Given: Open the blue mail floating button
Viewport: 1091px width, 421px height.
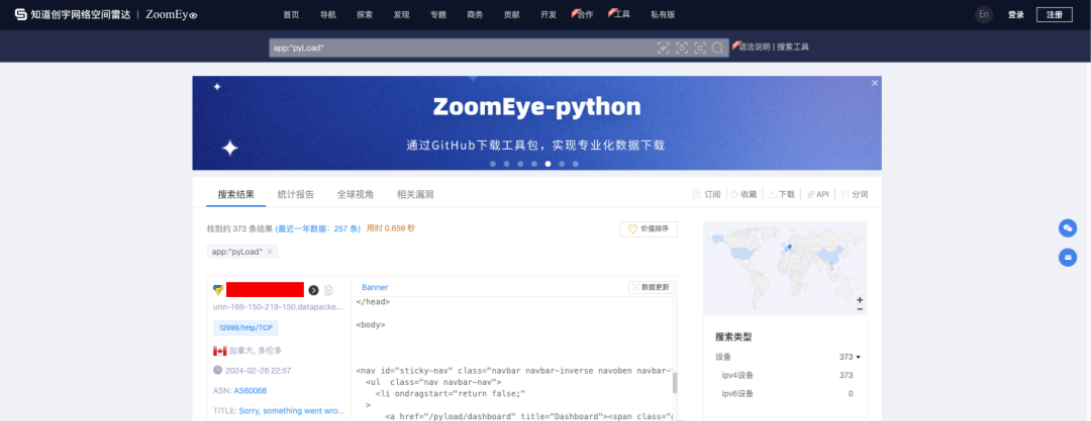Looking at the screenshot, I should (x=1067, y=257).
